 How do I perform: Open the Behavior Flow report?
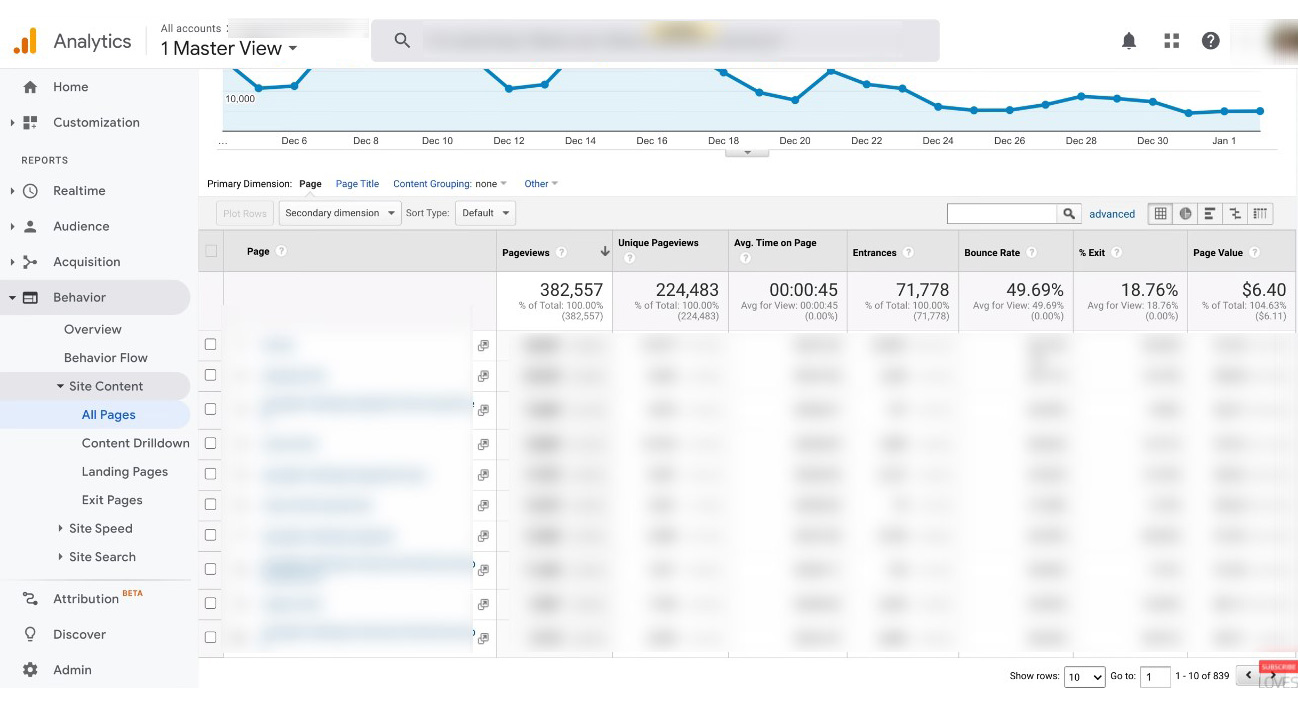pyautogui.click(x=106, y=358)
